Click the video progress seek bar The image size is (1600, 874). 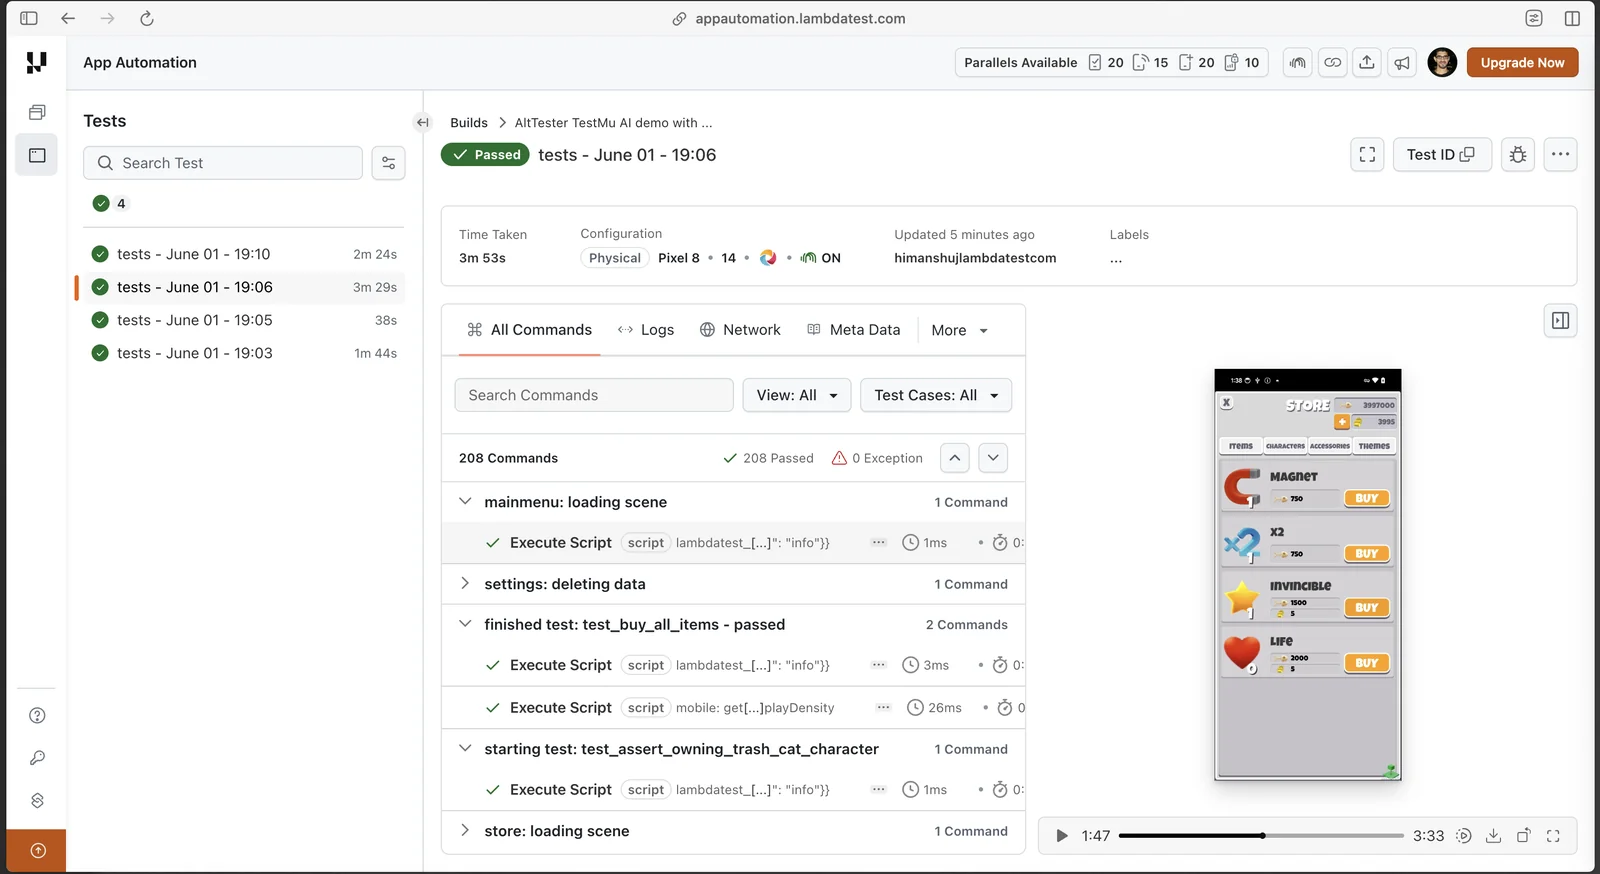pos(1261,836)
